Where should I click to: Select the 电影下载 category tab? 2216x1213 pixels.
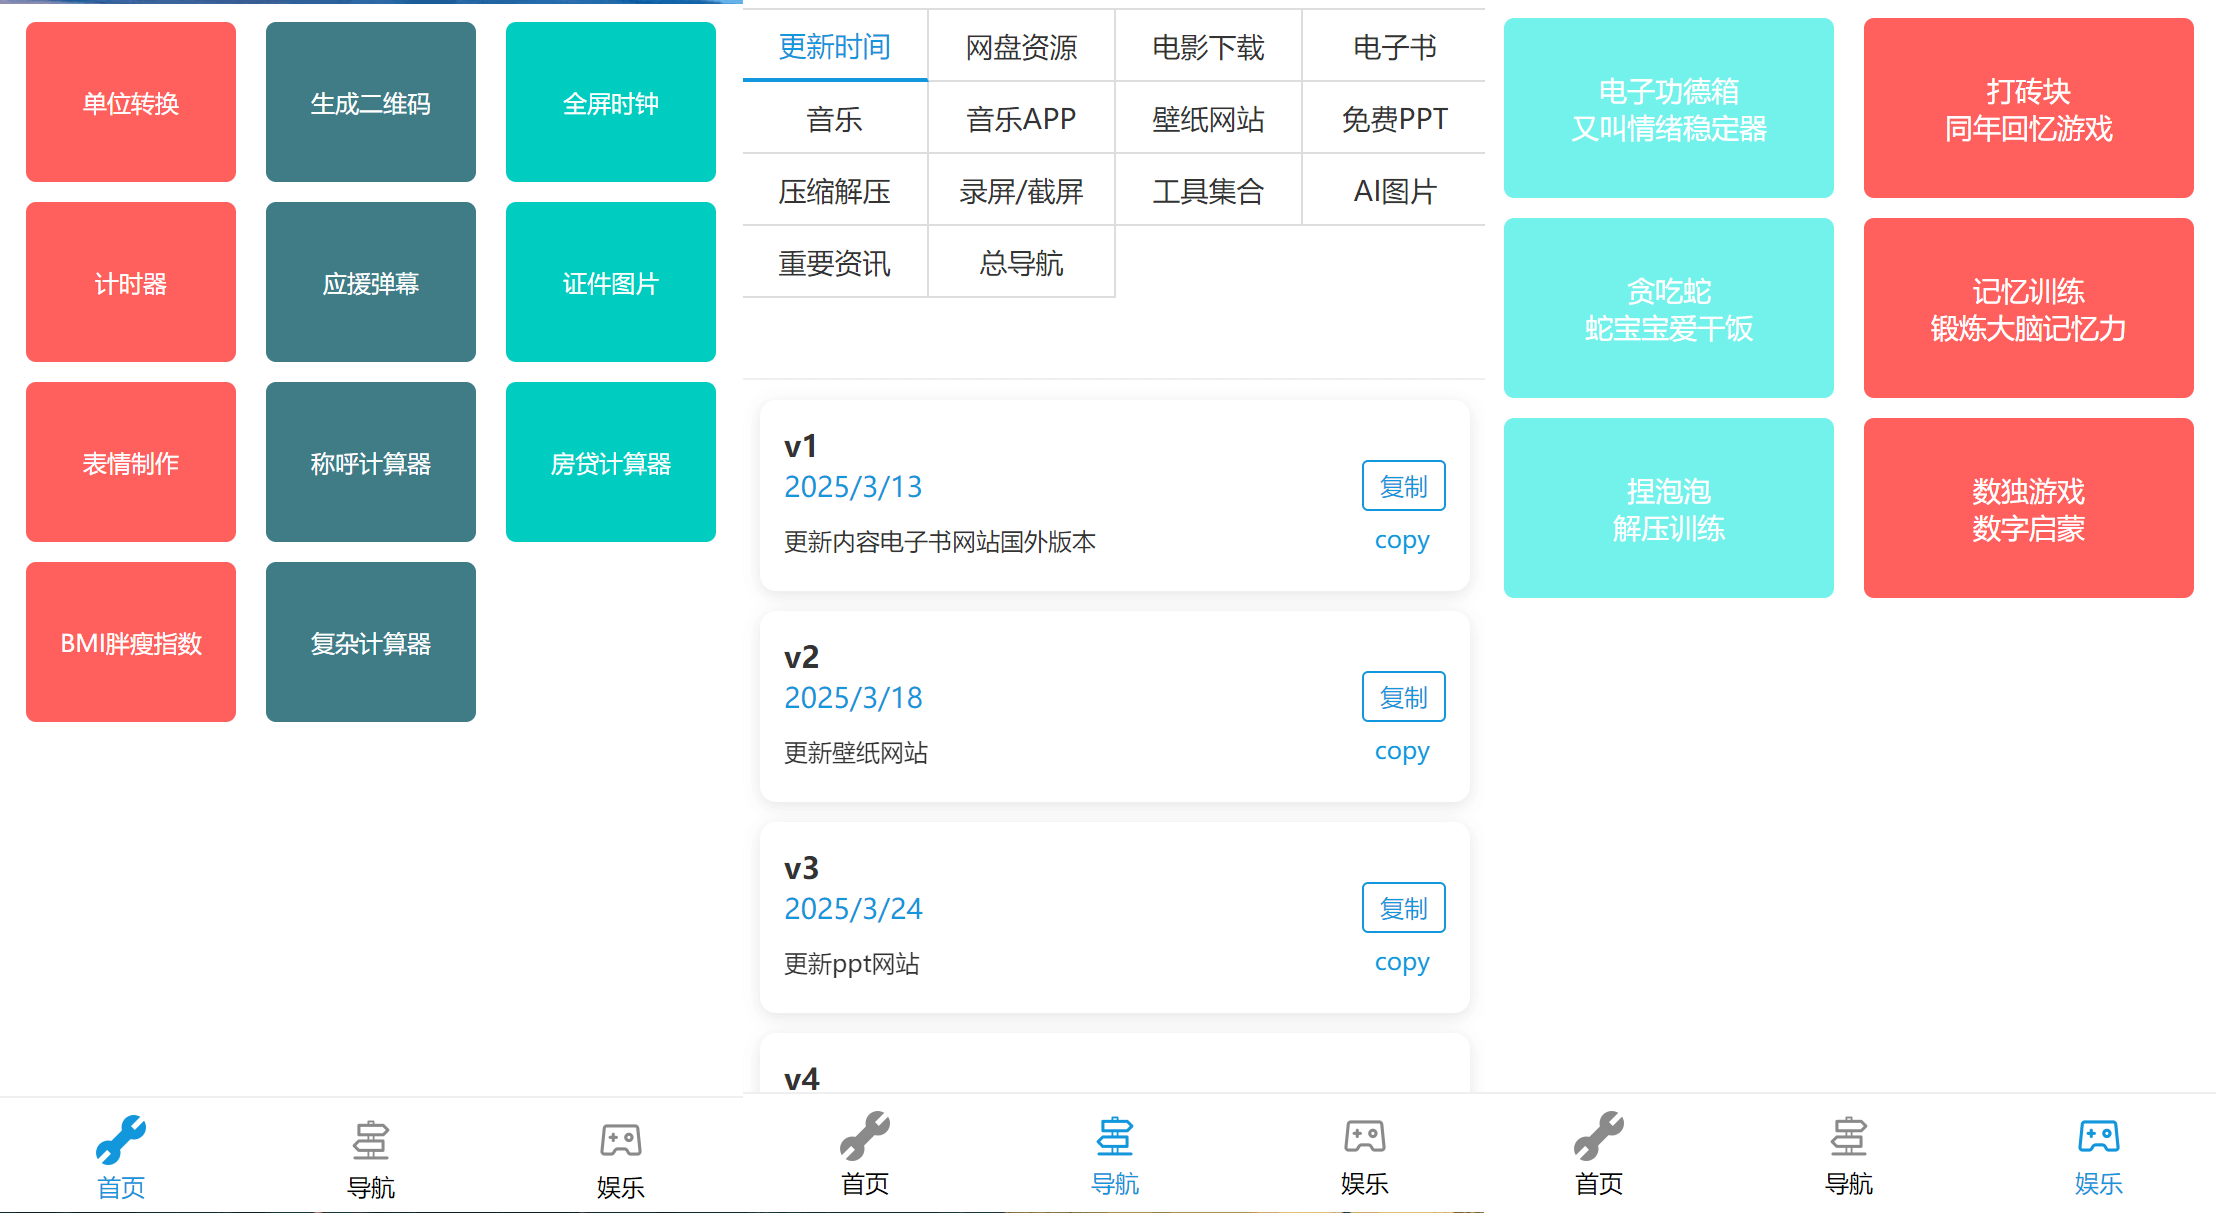coord(1208,47)
